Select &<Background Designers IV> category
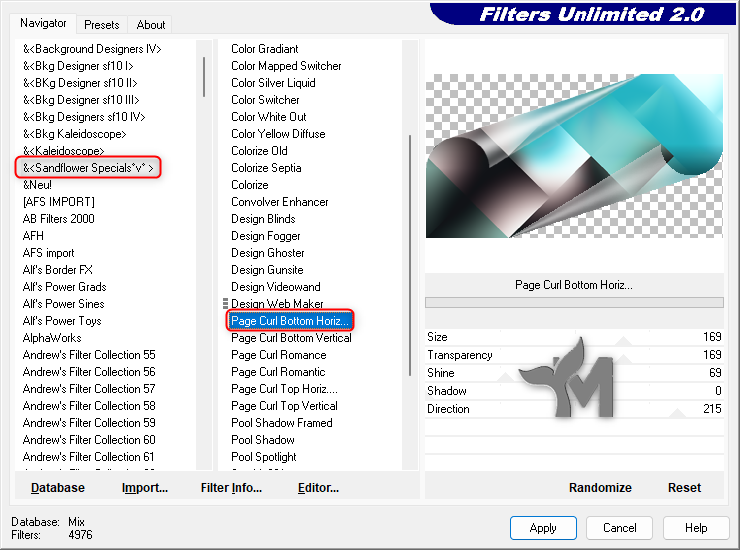 pos(92,49)
